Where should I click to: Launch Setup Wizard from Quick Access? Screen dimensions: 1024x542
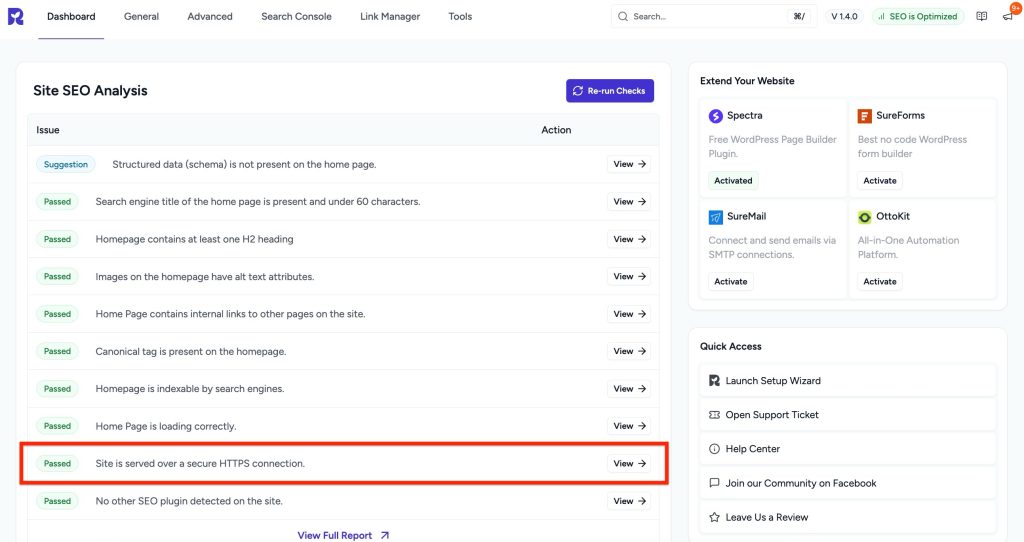point(773,381)
